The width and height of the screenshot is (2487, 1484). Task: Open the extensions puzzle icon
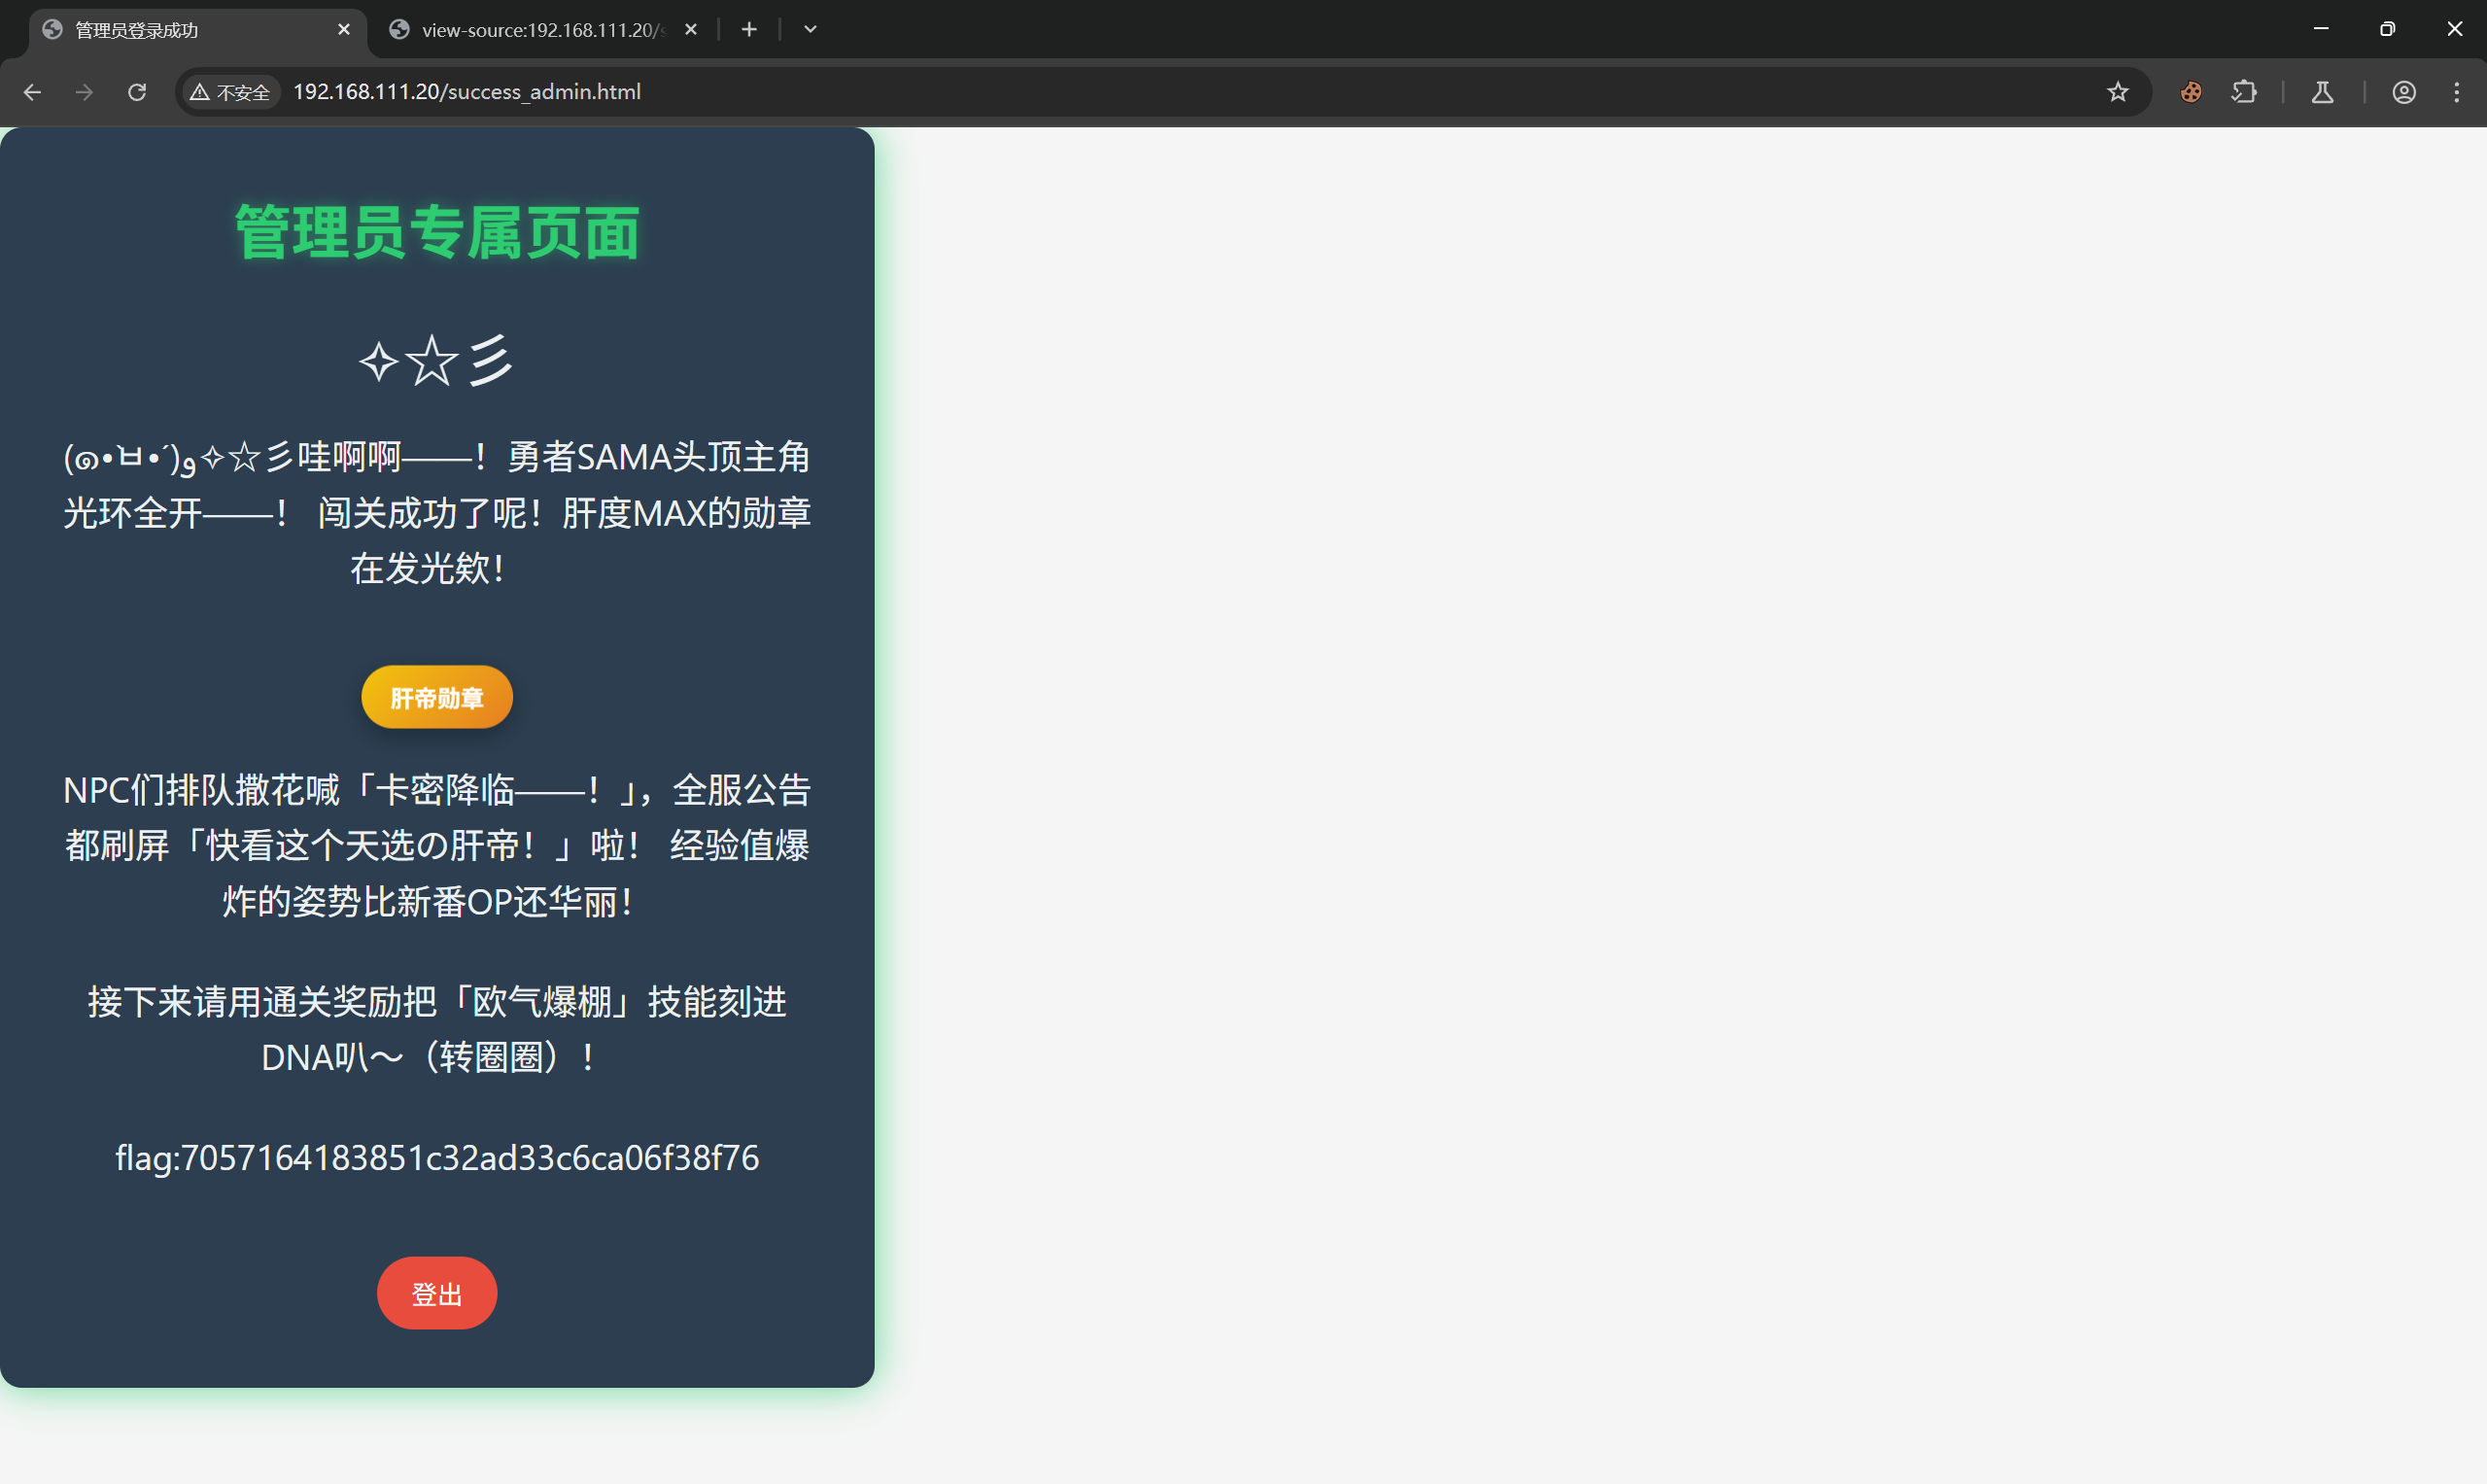tap(2243, 92)
